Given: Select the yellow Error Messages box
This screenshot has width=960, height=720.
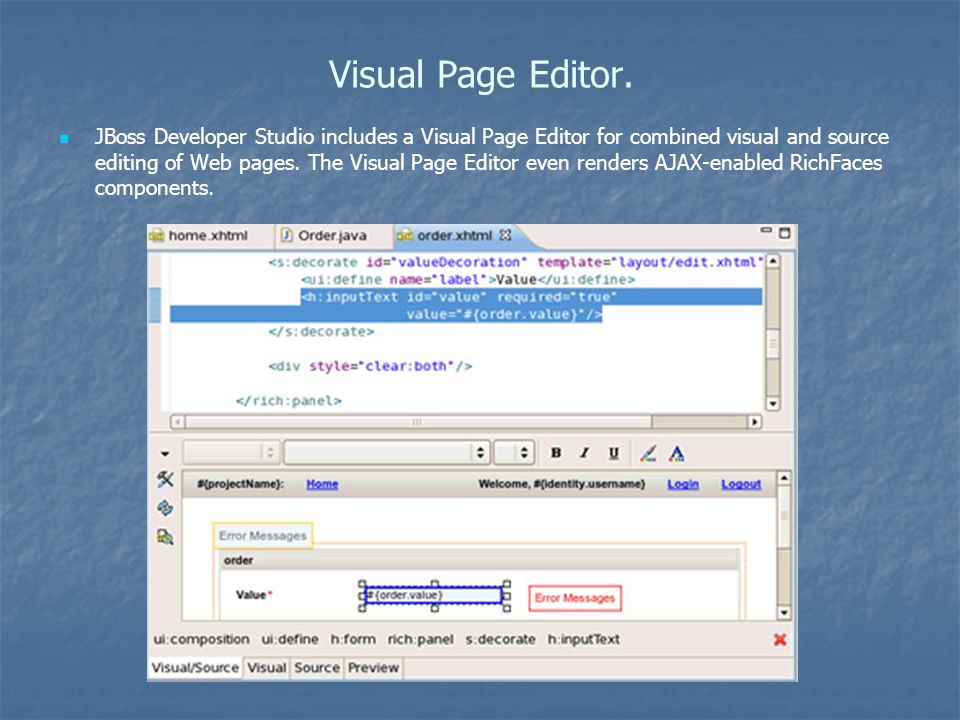Looking at the screenshot, I should [263, 536].
